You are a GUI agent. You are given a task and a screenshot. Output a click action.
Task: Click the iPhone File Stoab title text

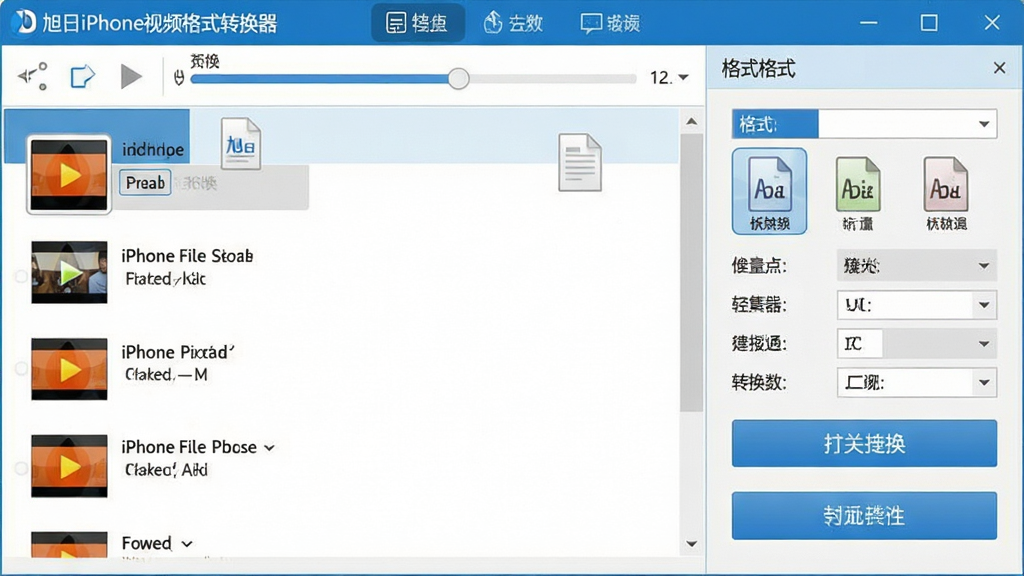[187, 255]
